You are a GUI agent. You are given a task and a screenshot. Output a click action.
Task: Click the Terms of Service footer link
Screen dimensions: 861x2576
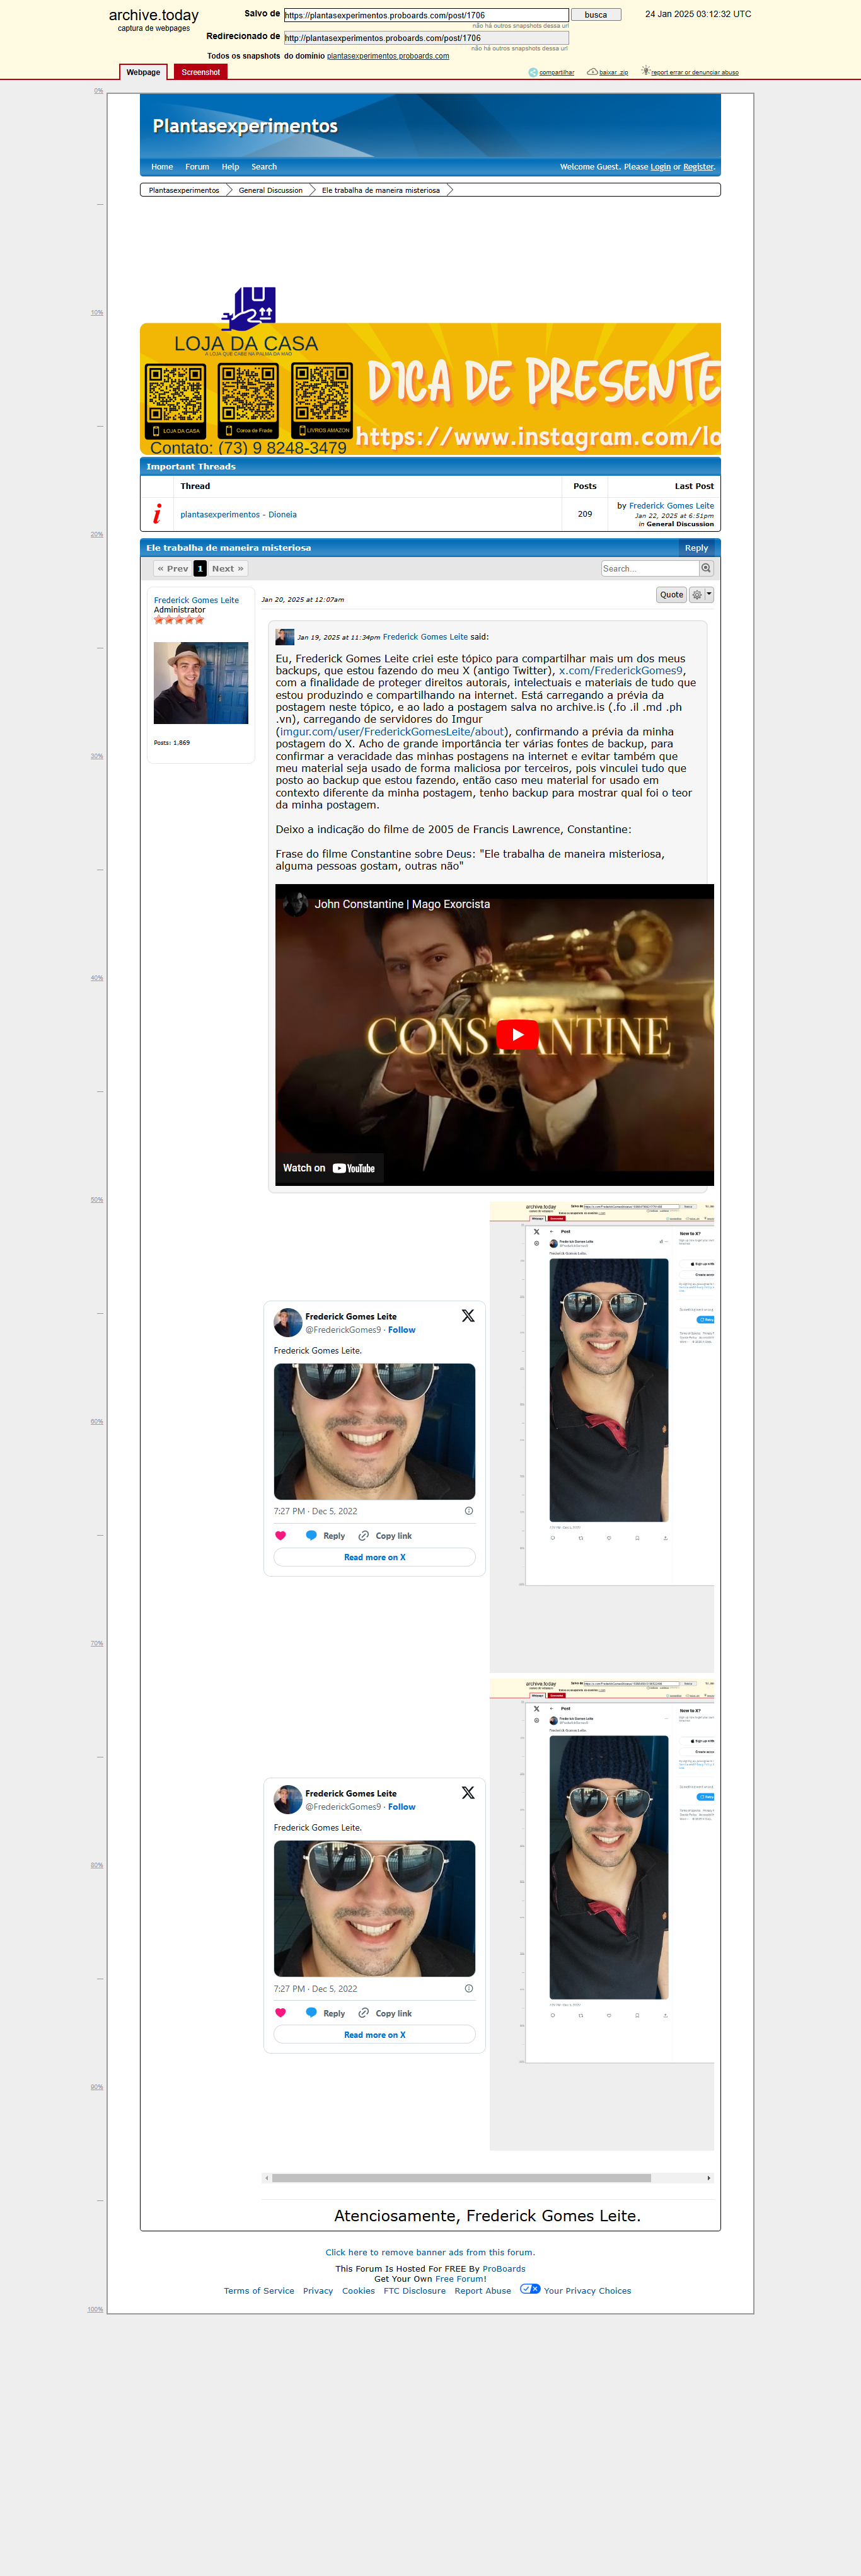(x=259, y=2290)
